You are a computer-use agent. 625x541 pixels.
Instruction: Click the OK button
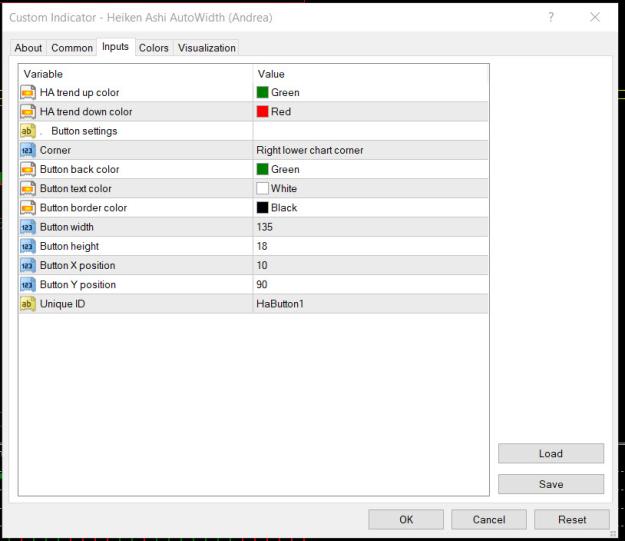pos(406,519)
